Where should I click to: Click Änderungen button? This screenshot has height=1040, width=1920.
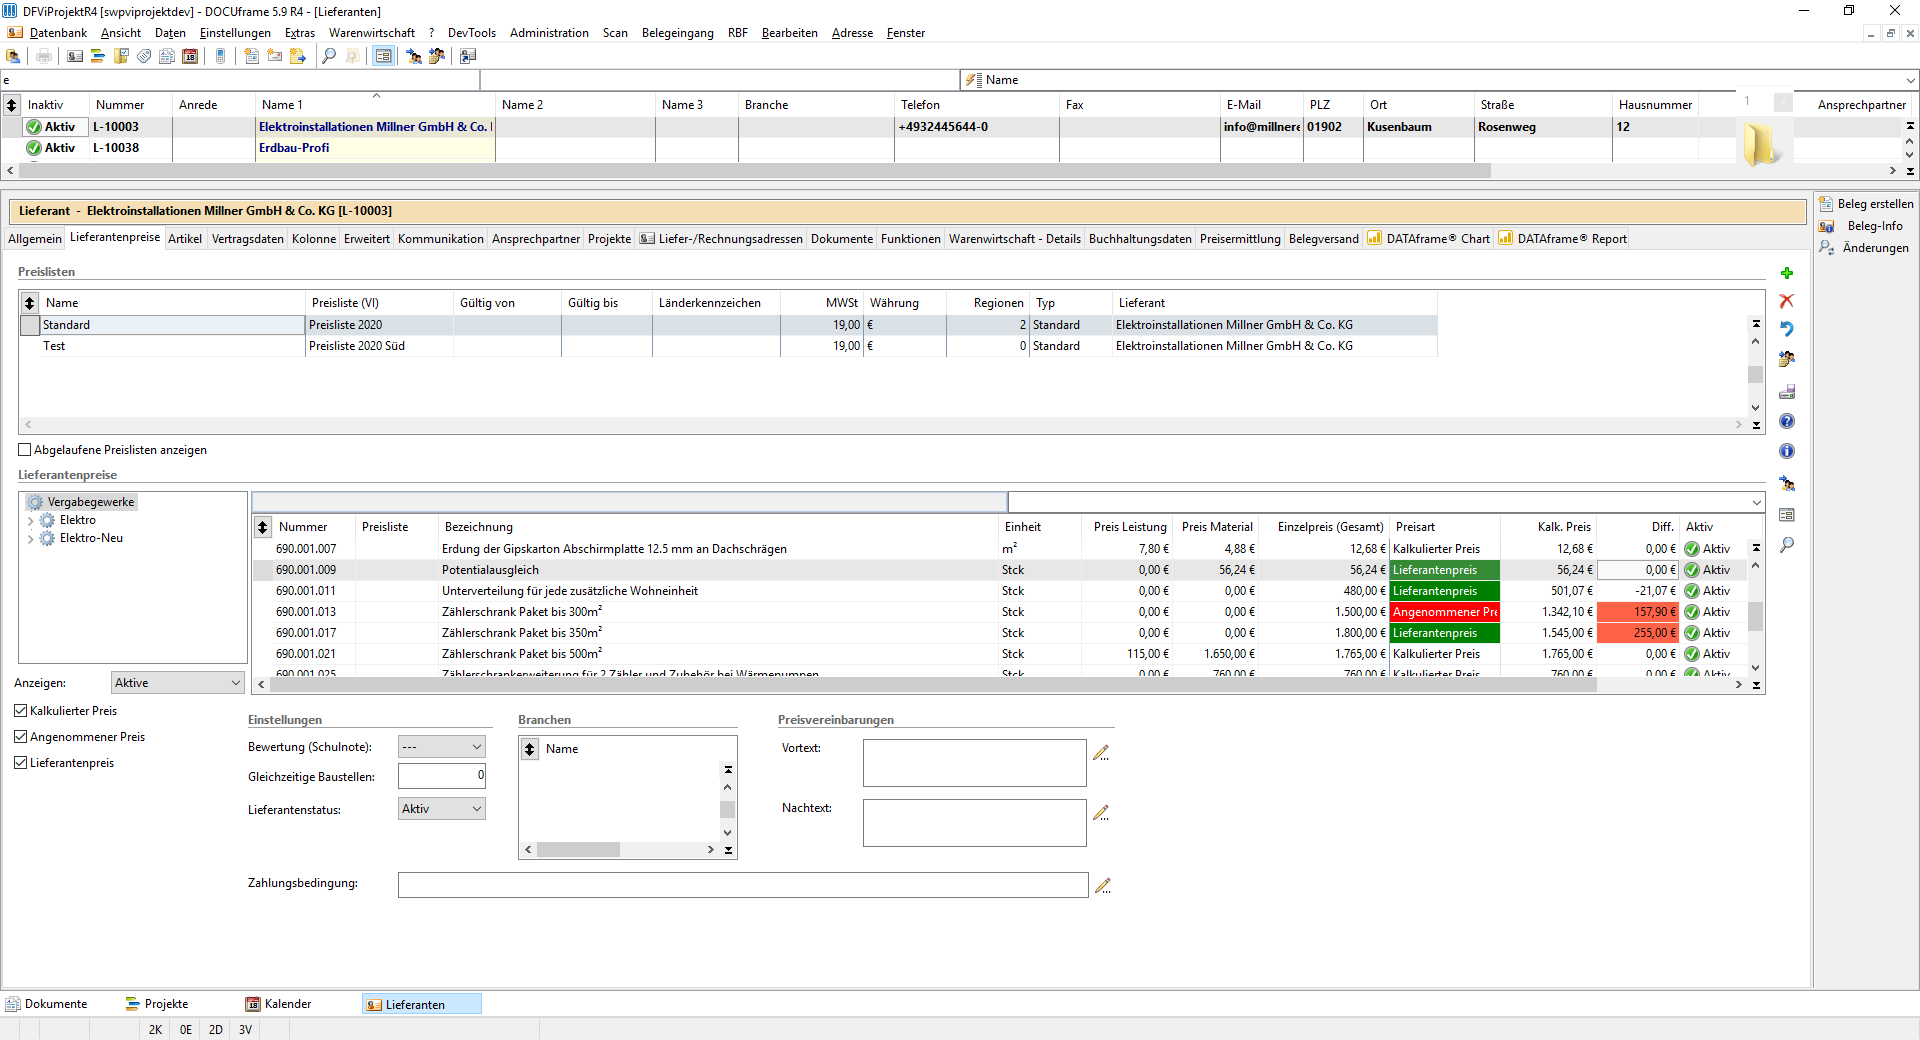pyautogui.click(x=1864, y=248)
